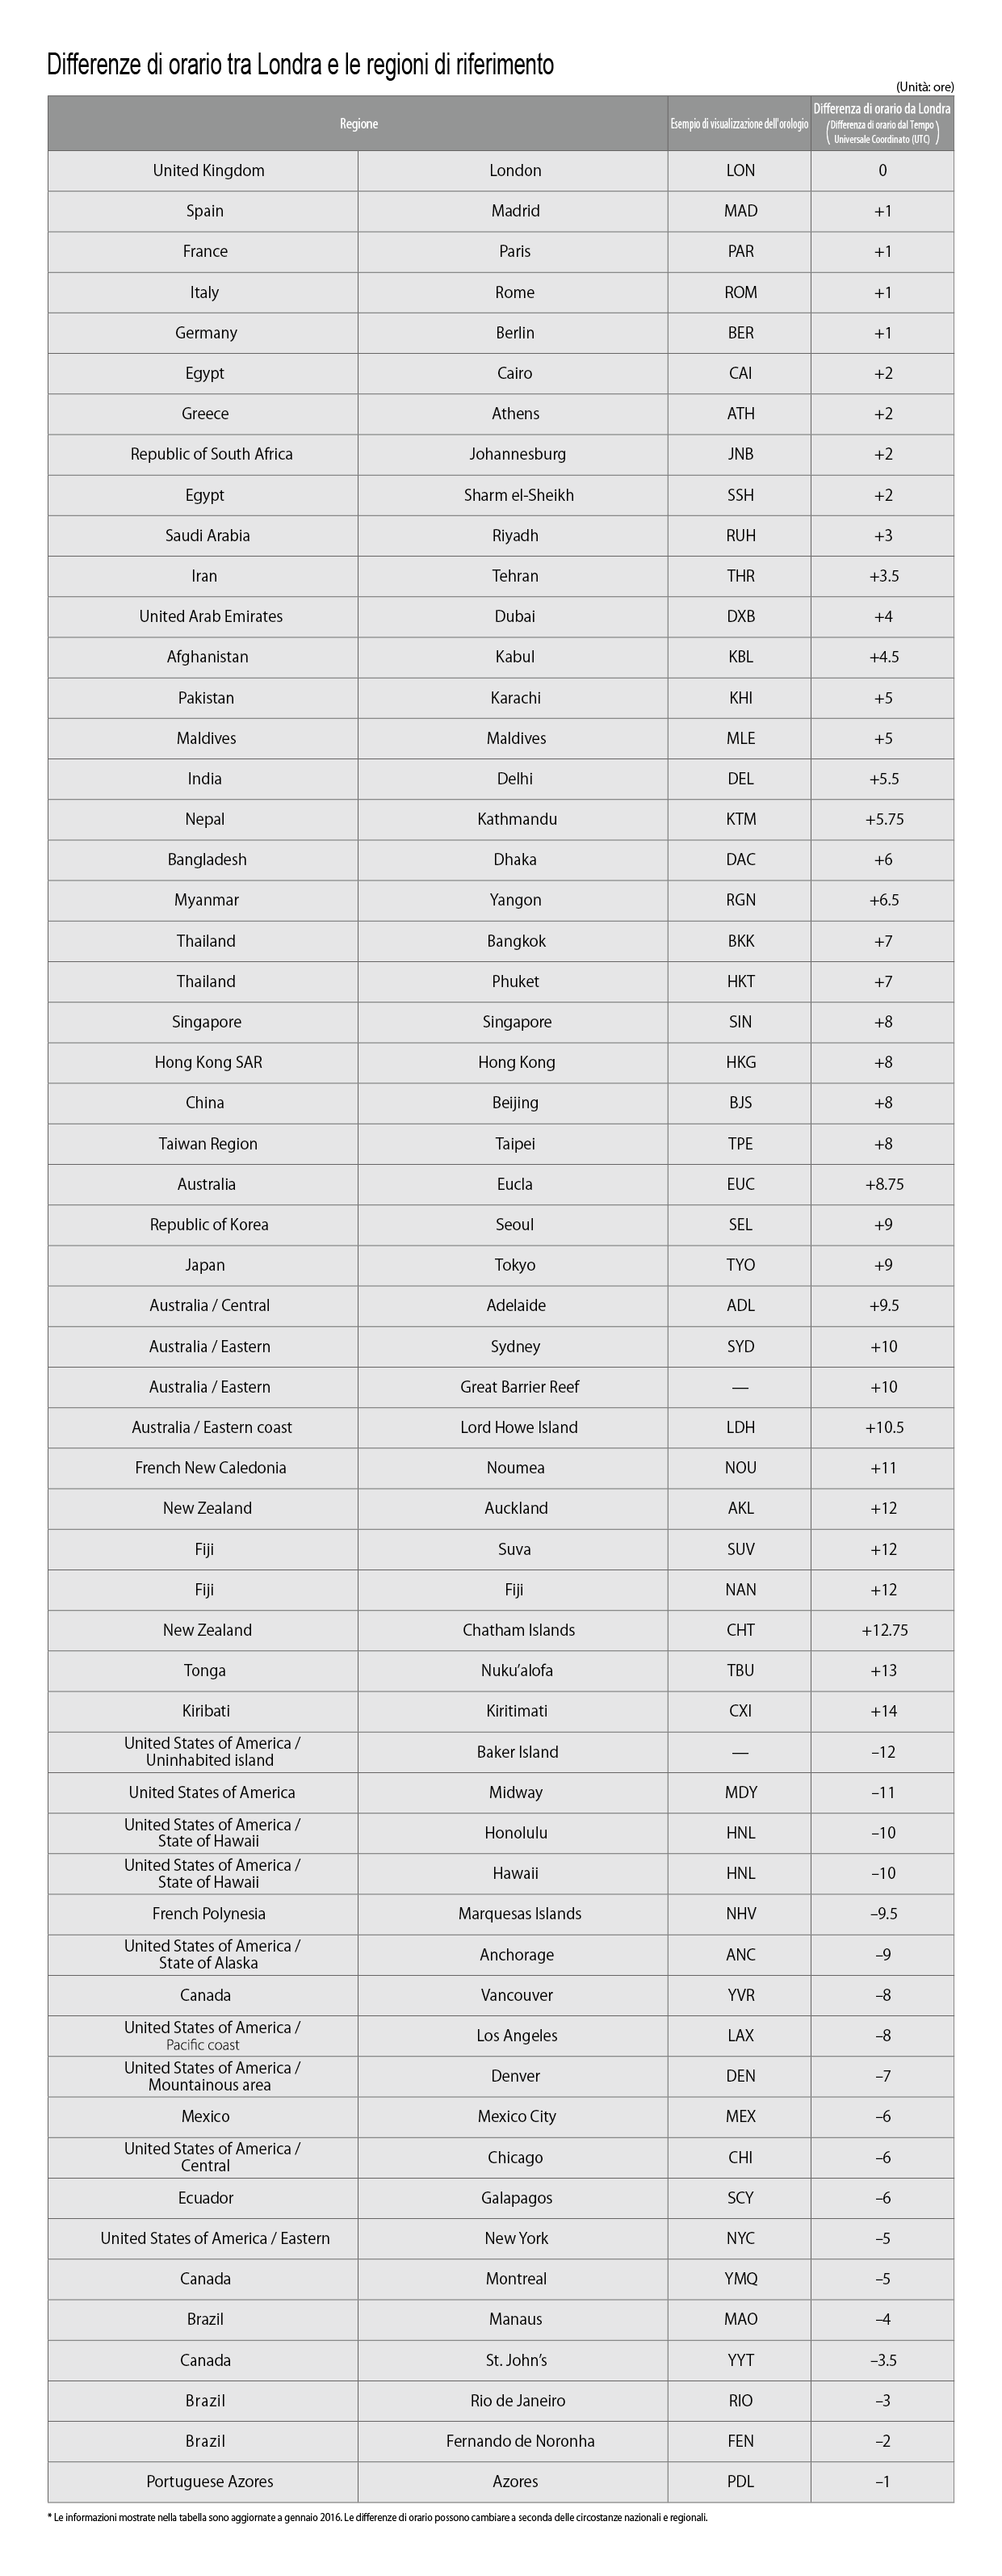This screenshot has height=2576, width=1002.
Task: Click the "United Arab Emirates" region cell
Action: coord(210,616)
